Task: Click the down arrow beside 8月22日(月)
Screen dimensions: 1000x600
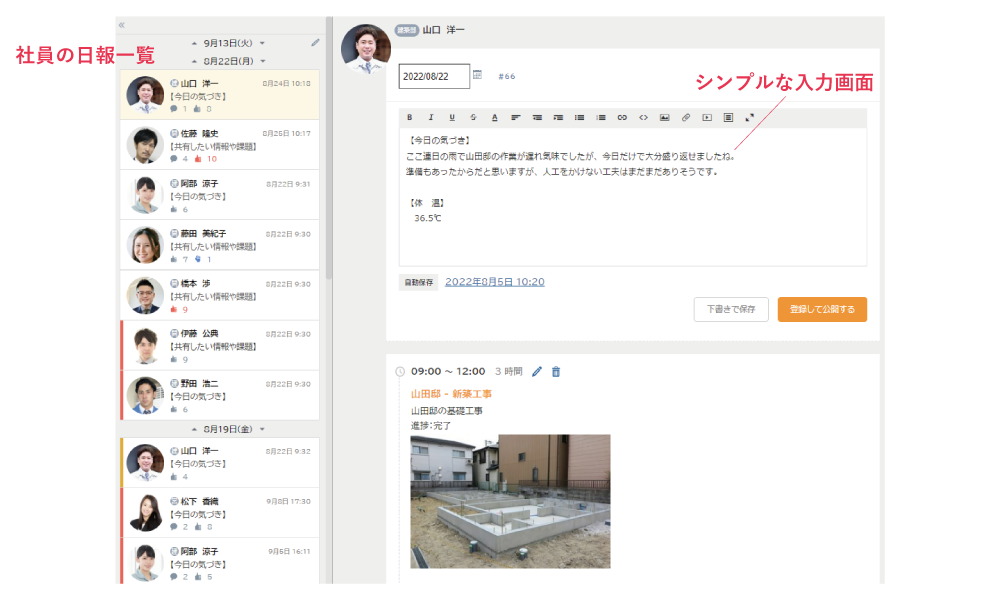Action: [x=262, y=61]
